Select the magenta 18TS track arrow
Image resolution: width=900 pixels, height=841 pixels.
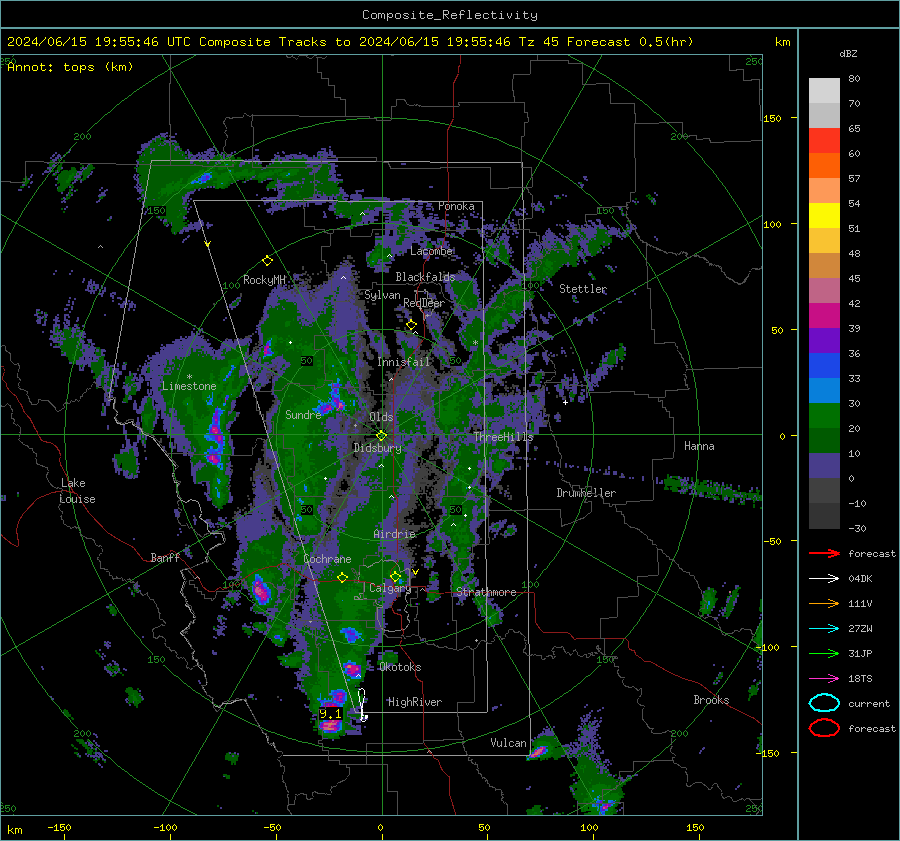coord(824,678)
